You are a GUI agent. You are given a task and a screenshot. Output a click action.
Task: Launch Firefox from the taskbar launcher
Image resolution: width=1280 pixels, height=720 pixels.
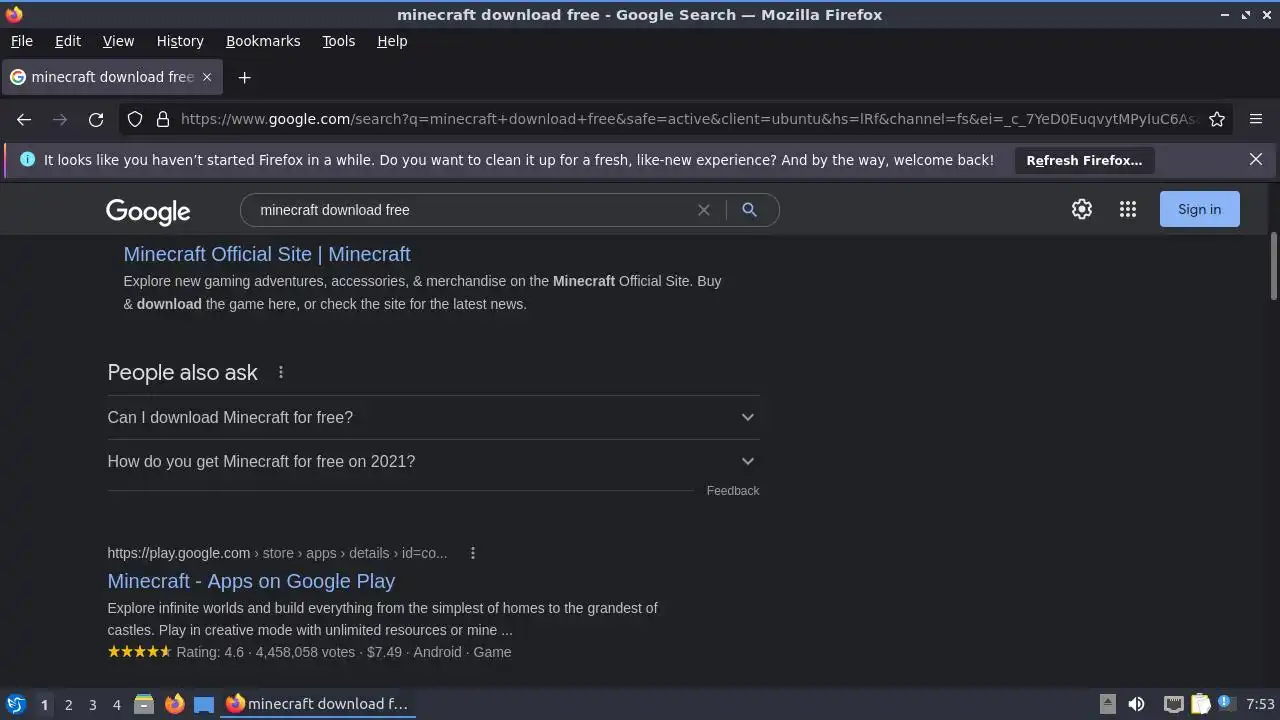pos(174,704)
